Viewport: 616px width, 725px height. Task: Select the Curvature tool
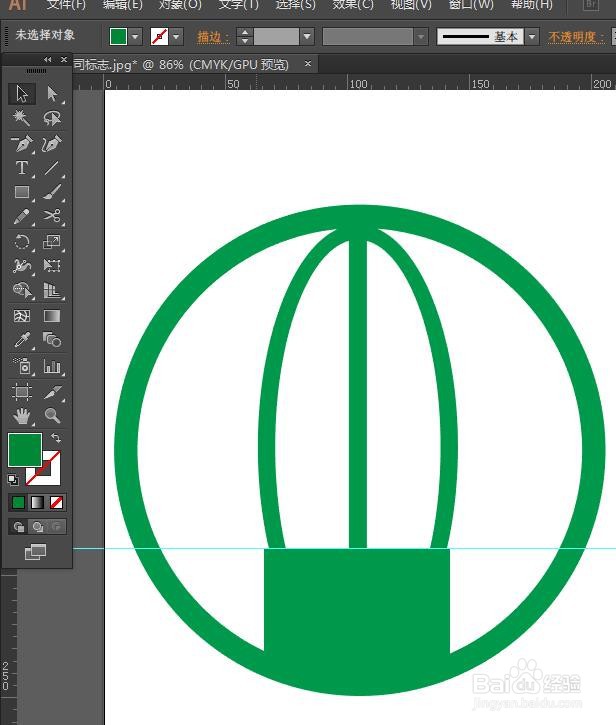pos(52,143)
